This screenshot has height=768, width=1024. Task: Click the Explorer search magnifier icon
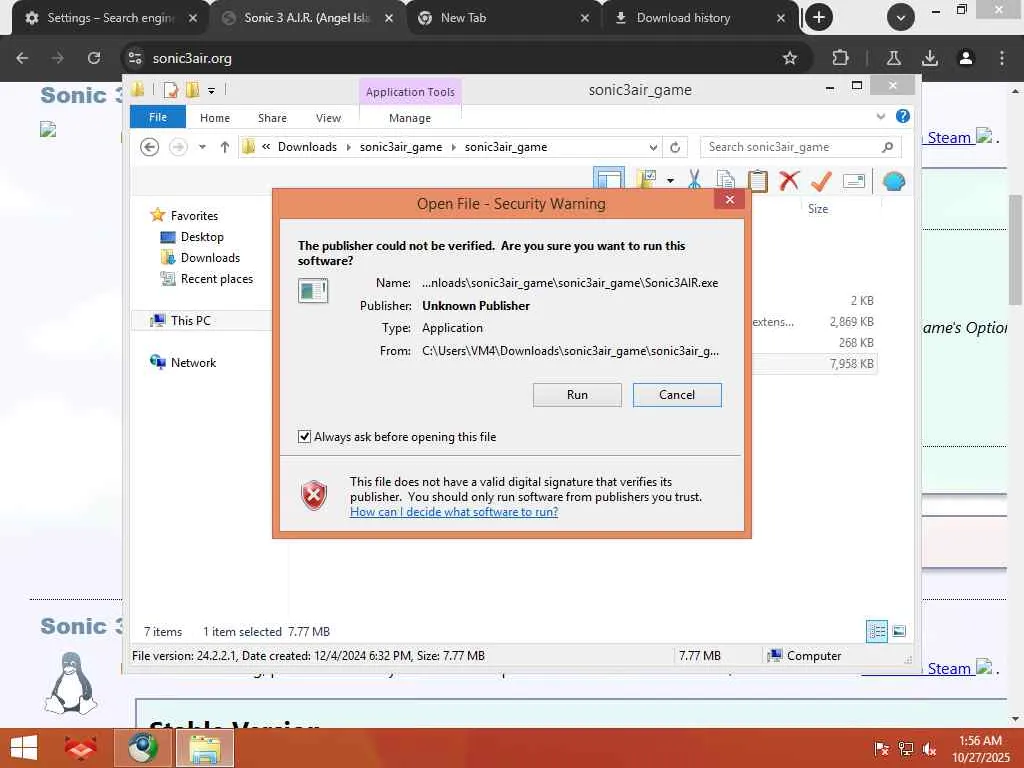coord(887,147)
